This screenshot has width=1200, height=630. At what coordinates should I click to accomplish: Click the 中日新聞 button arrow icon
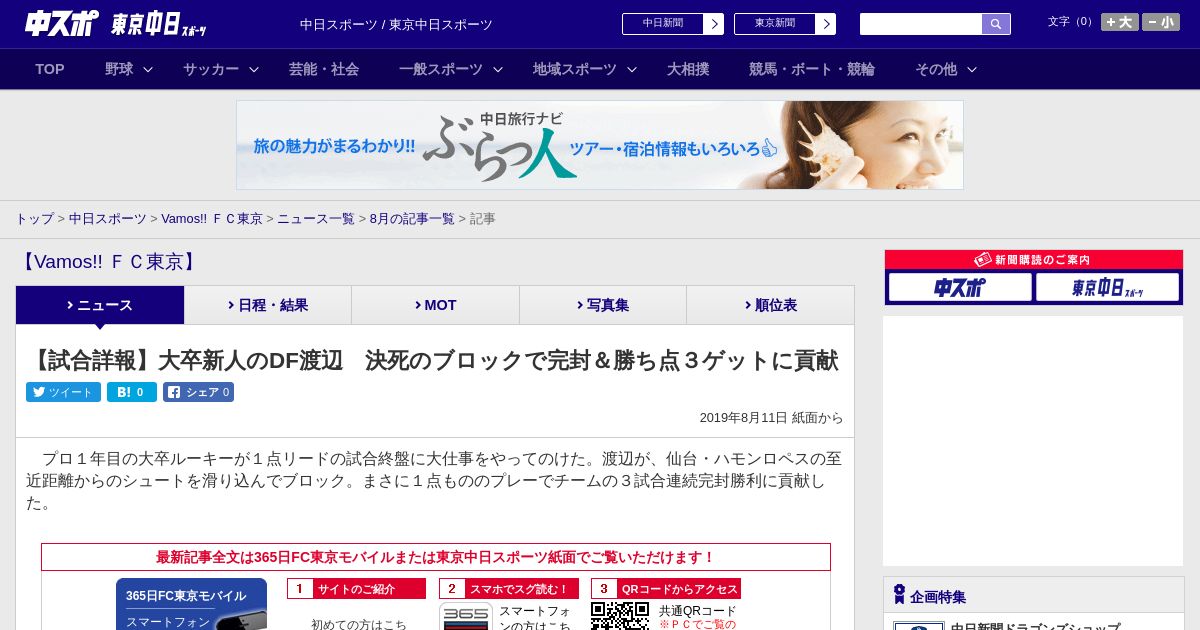coord(714,24)
